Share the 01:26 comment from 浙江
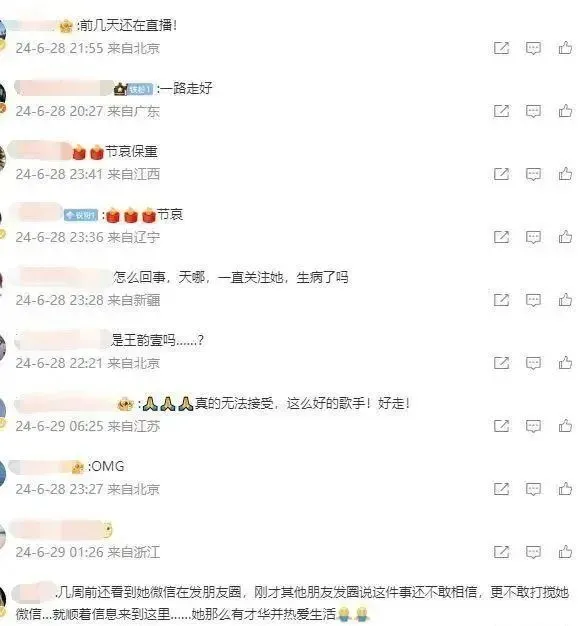This screenshot has width=581, height=626. (x=501, y=552)
